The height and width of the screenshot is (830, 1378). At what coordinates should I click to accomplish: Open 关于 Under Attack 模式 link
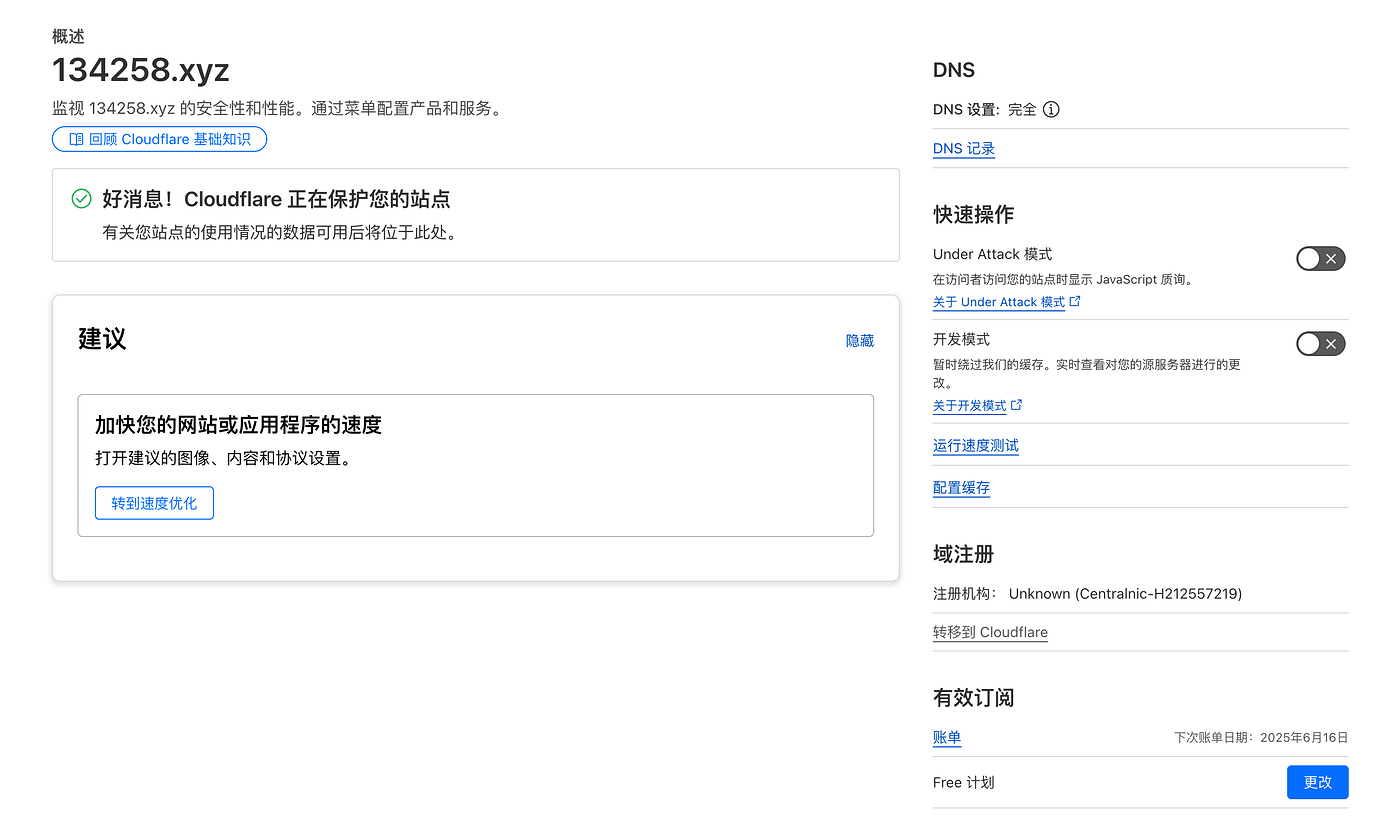tap(999, 302)
